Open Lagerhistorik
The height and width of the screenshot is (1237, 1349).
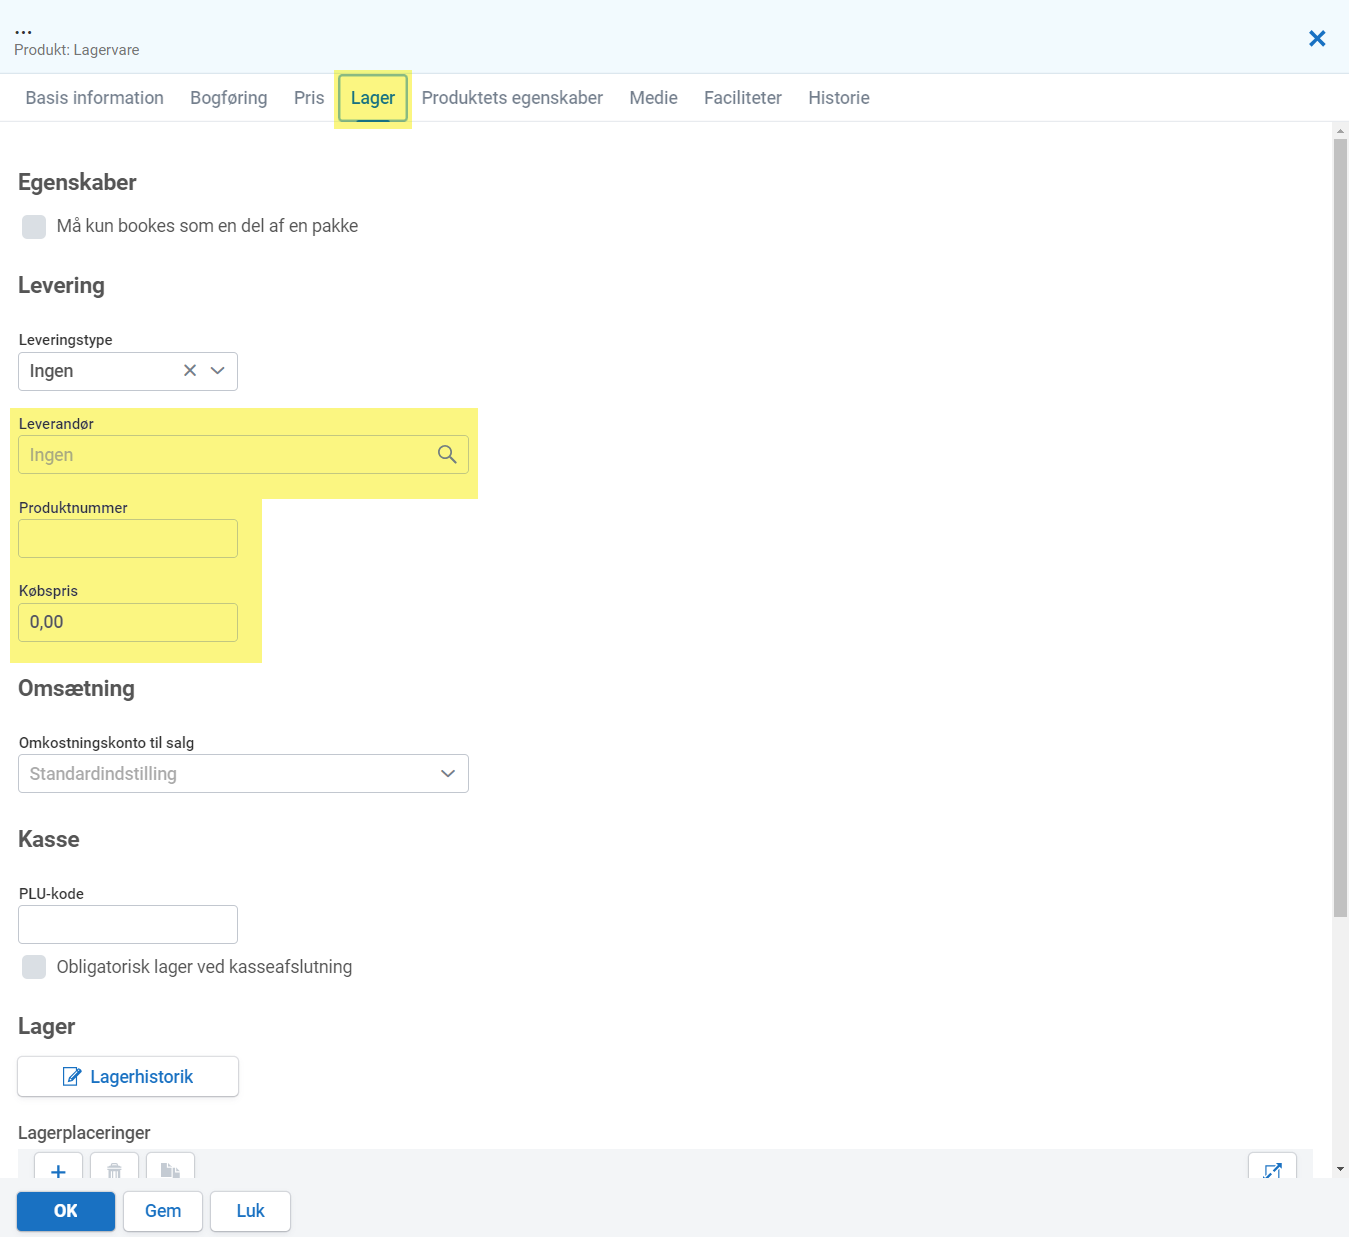click(128, 1077)
